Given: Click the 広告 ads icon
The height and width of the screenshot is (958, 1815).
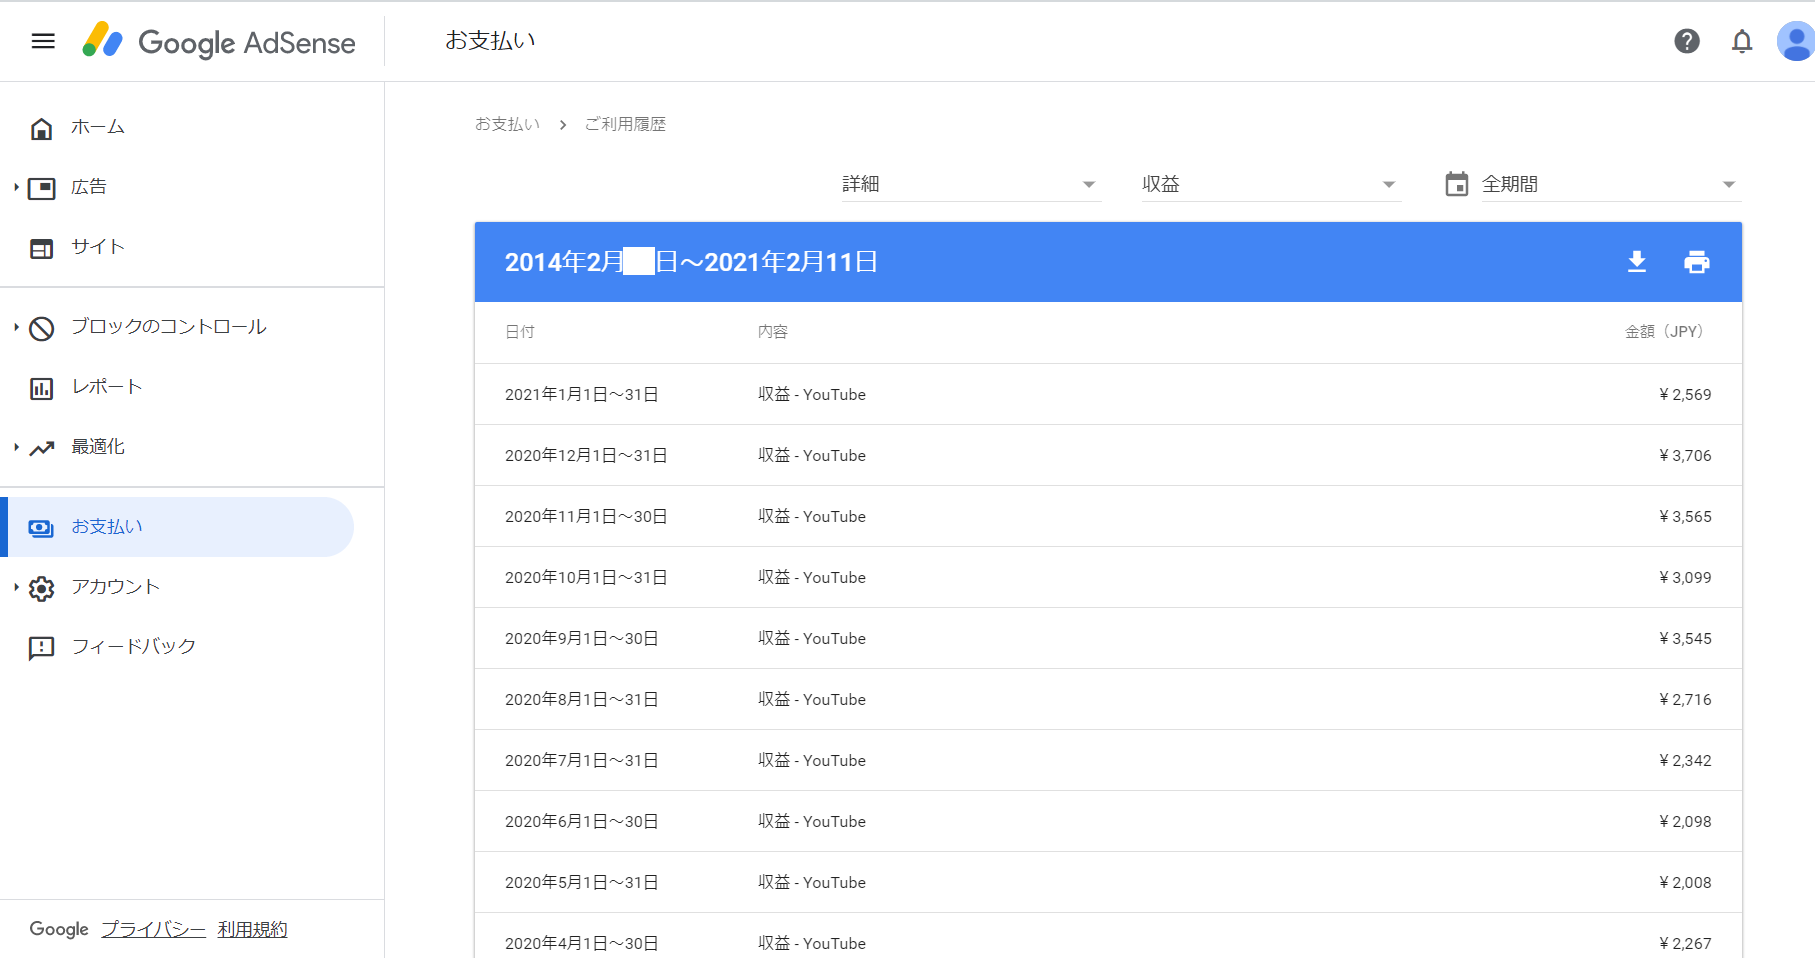Looking at the screenshot, I should tap(41, 188).
